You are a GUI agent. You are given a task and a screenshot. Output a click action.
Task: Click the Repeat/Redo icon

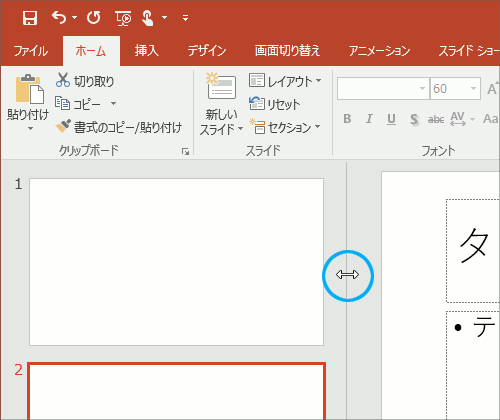pos(94,17)
